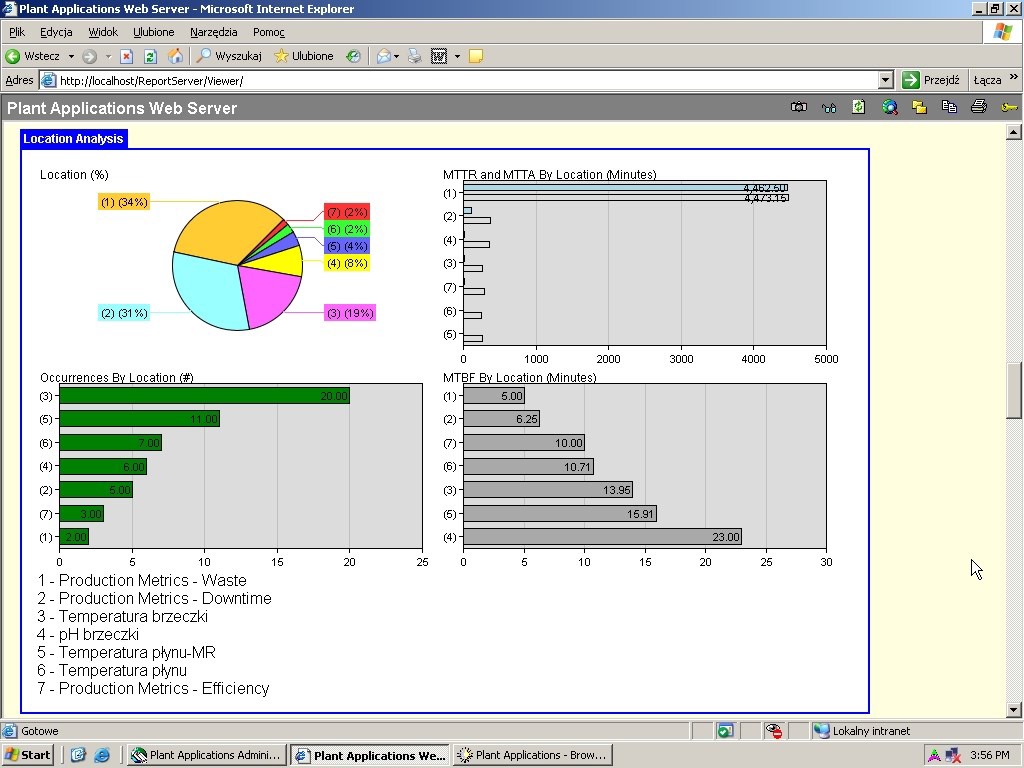Click the red (7) (2%) pie label
Image resolution: width=1024 pixels, height=768 pixels.
(347, 212)
